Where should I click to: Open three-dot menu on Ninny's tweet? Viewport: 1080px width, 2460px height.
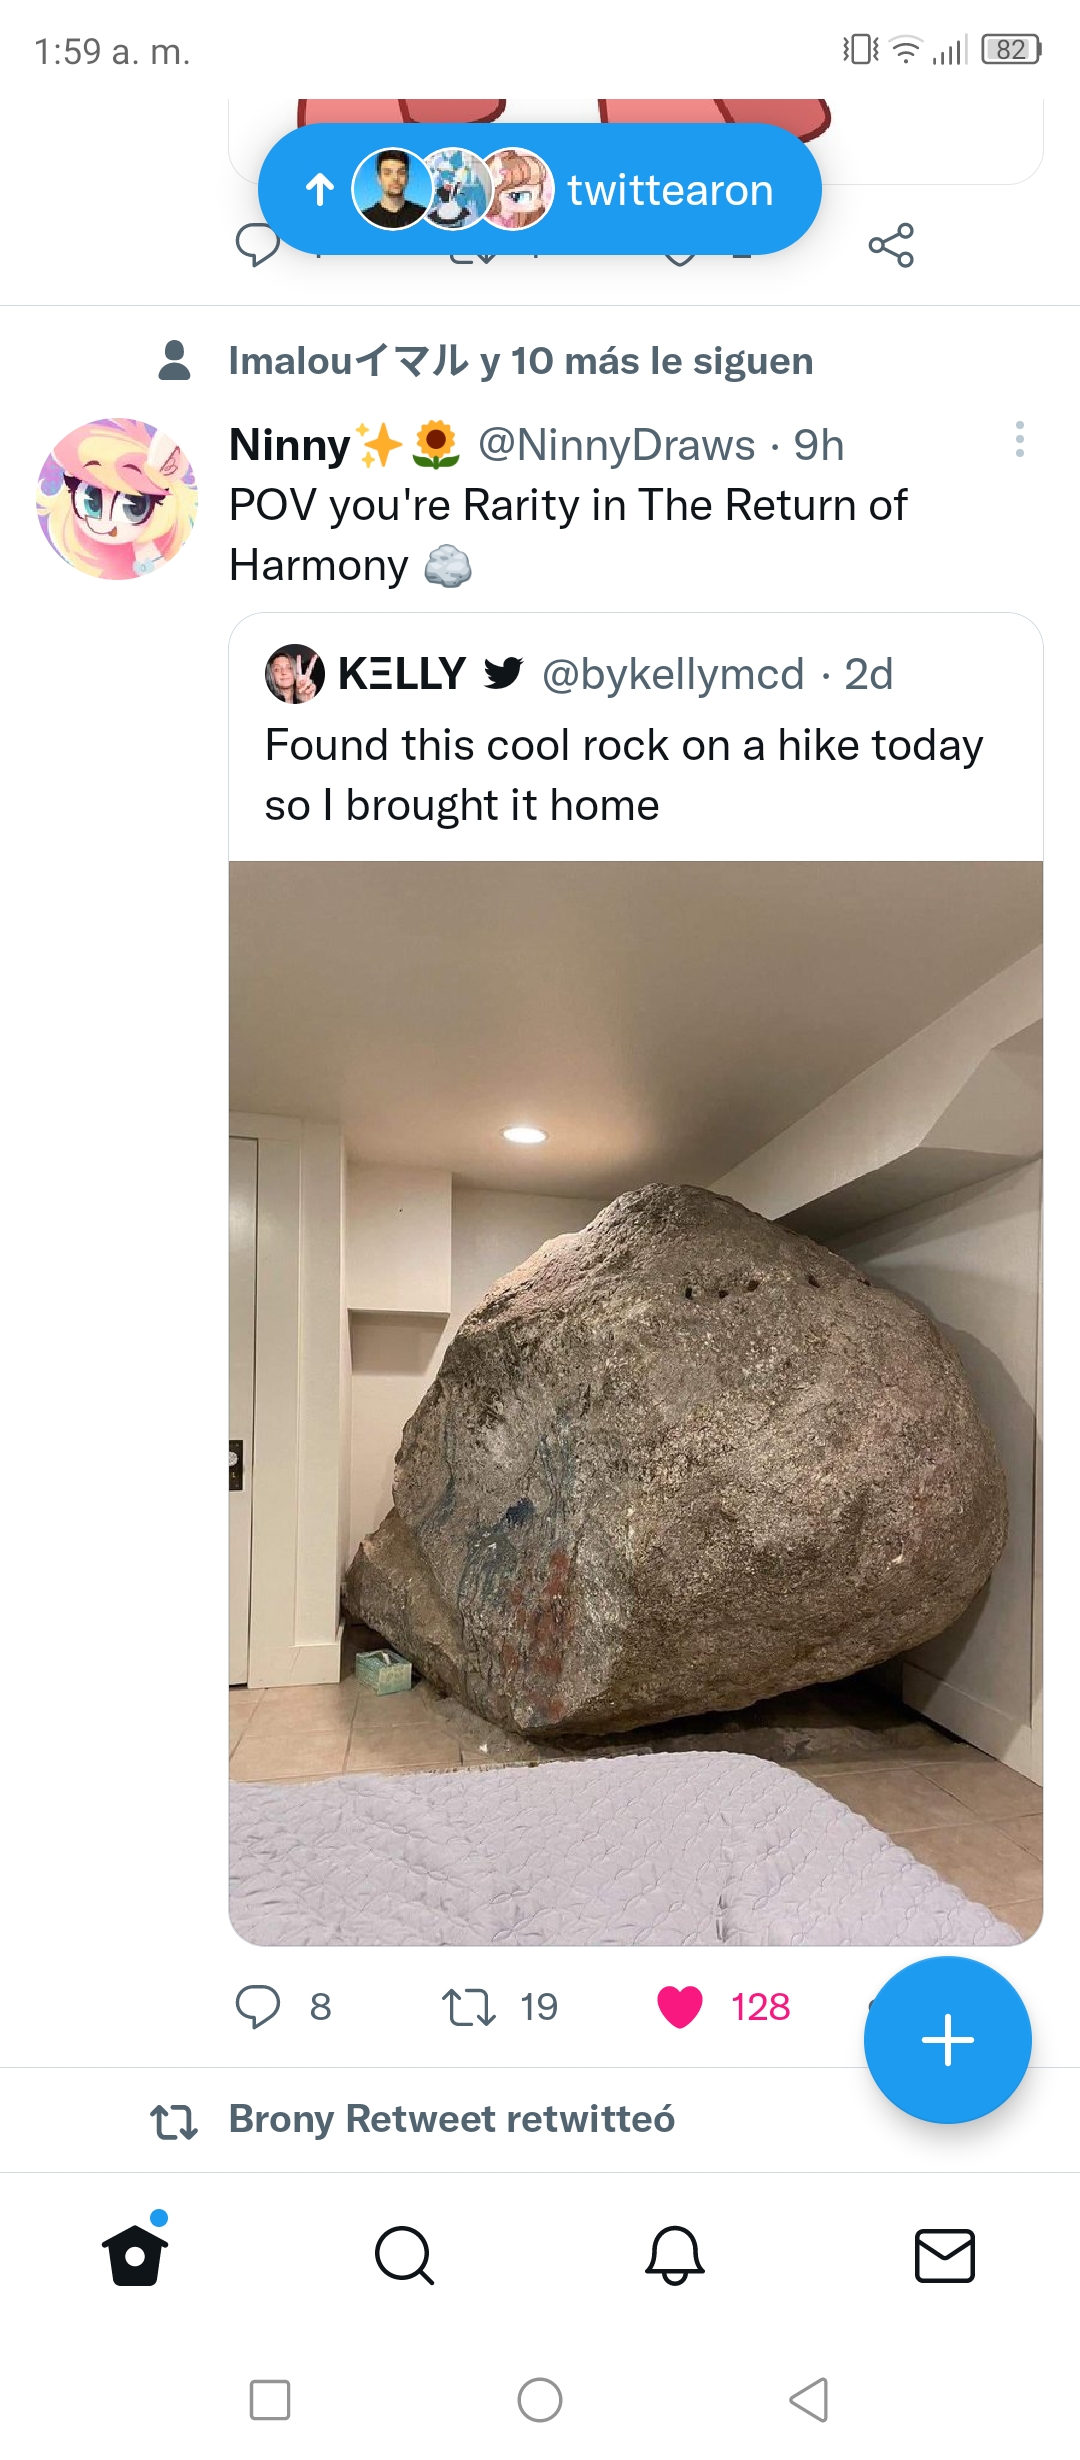[1019, 439]
